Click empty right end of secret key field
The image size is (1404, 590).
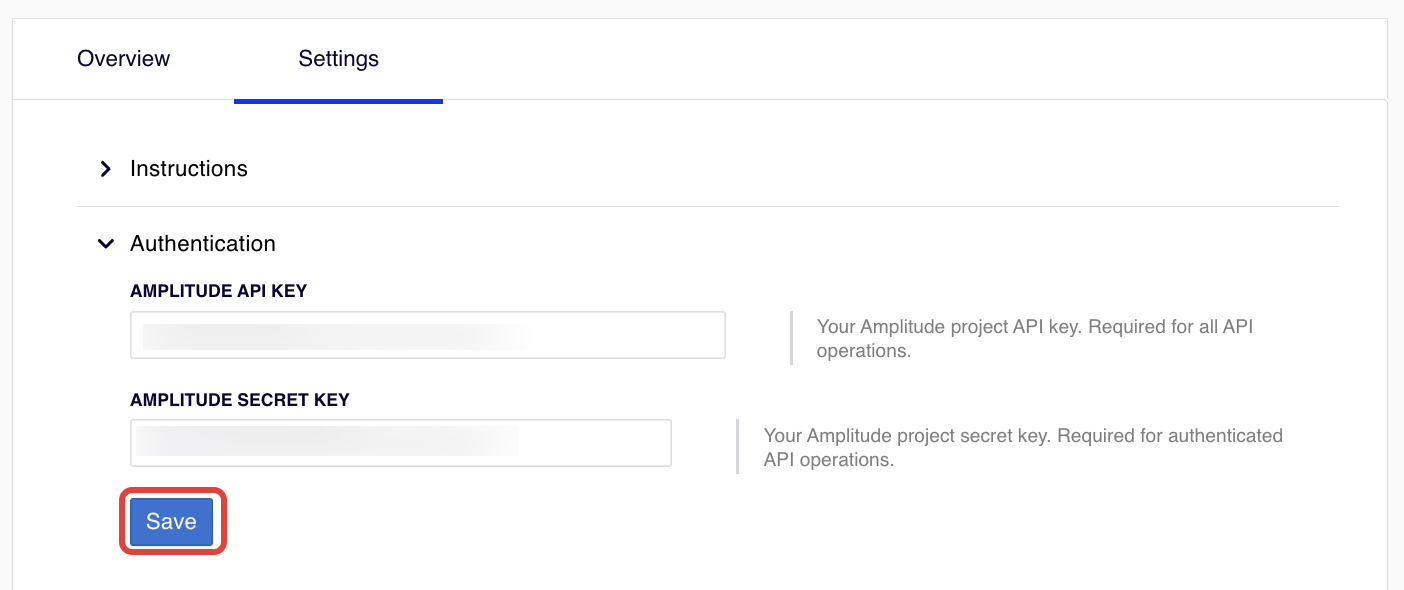[610, 443]
